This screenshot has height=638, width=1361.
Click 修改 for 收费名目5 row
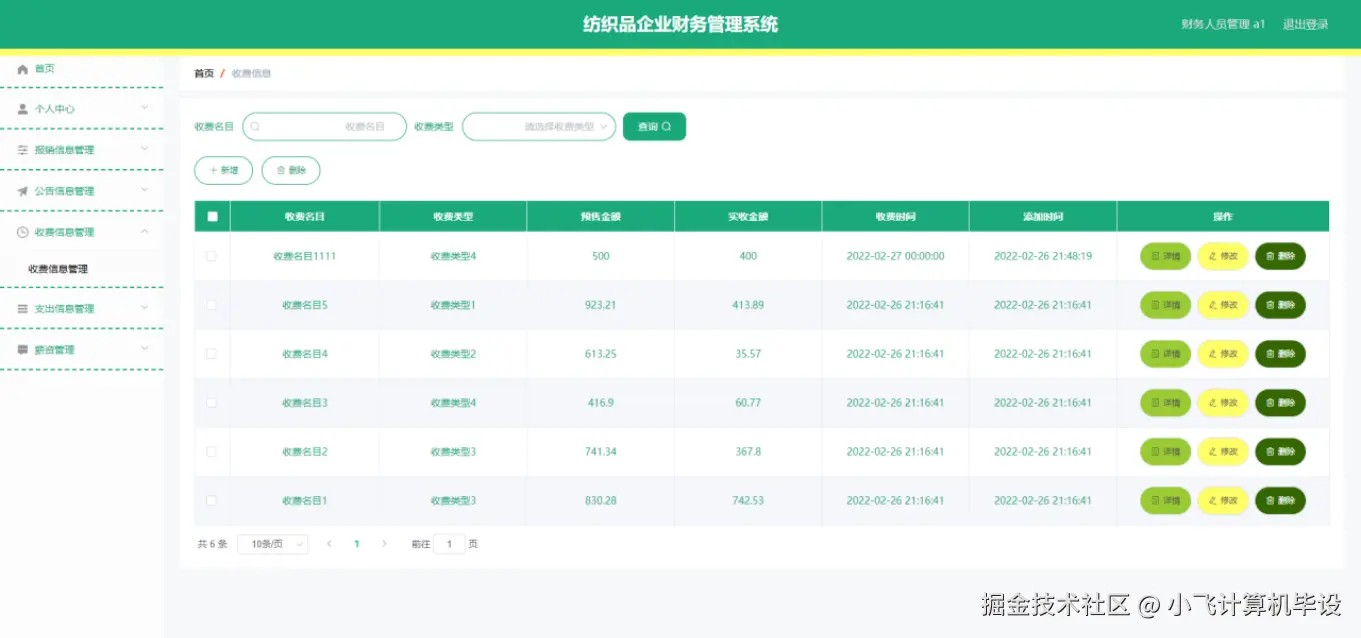[1223, 305]
